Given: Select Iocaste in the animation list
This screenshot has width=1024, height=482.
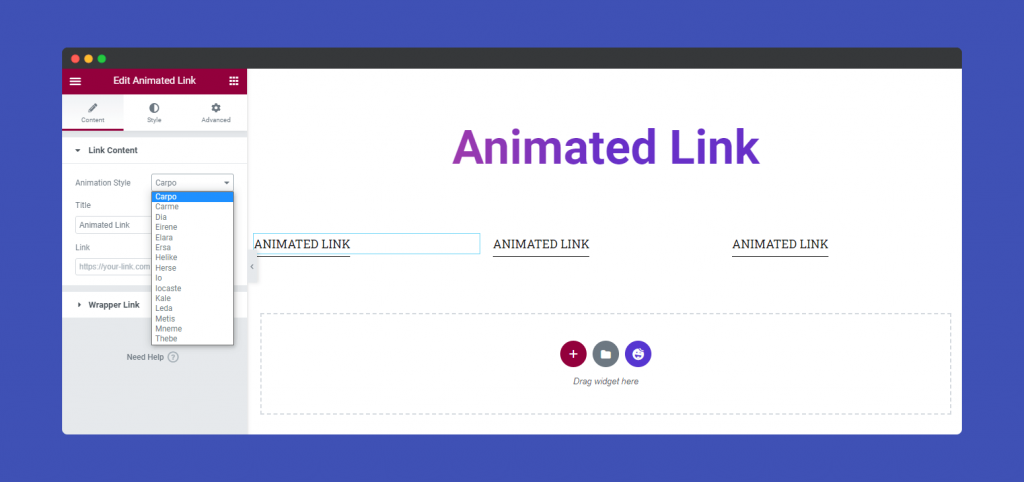Looking at the screenshot, I should pos(192,288).
